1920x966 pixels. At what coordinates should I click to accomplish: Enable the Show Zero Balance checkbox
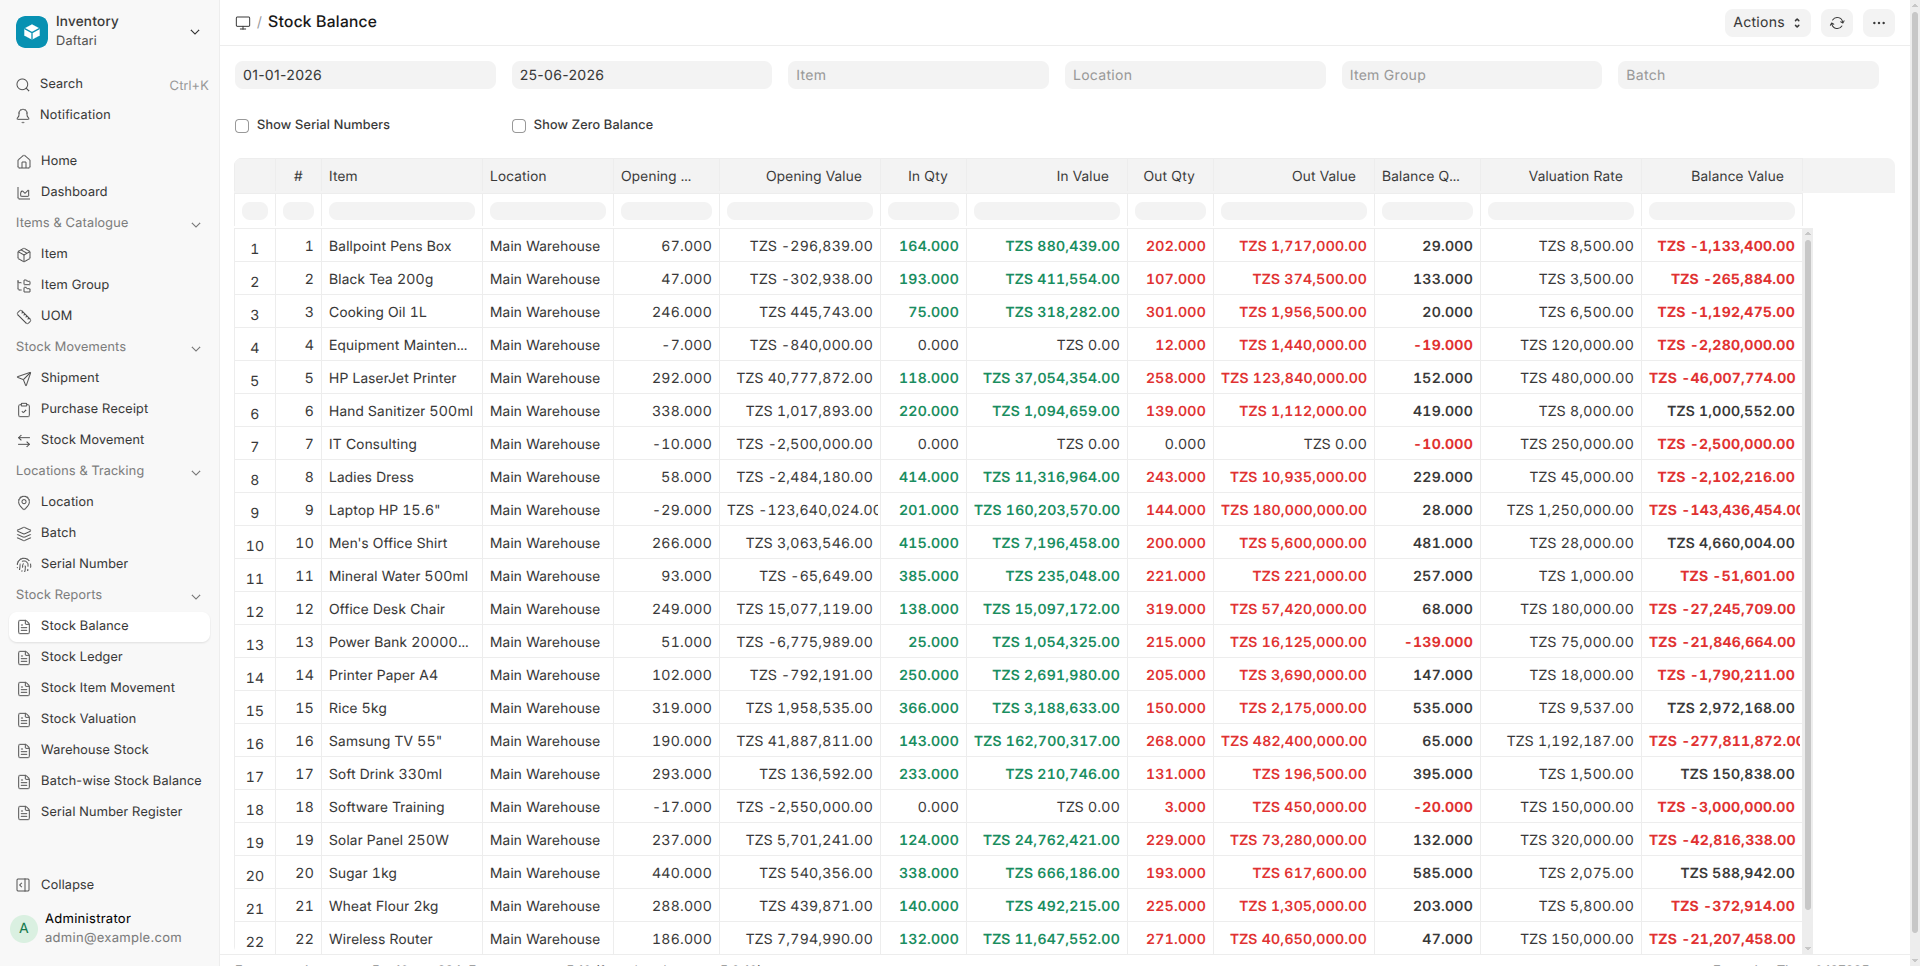coord(519,126)
